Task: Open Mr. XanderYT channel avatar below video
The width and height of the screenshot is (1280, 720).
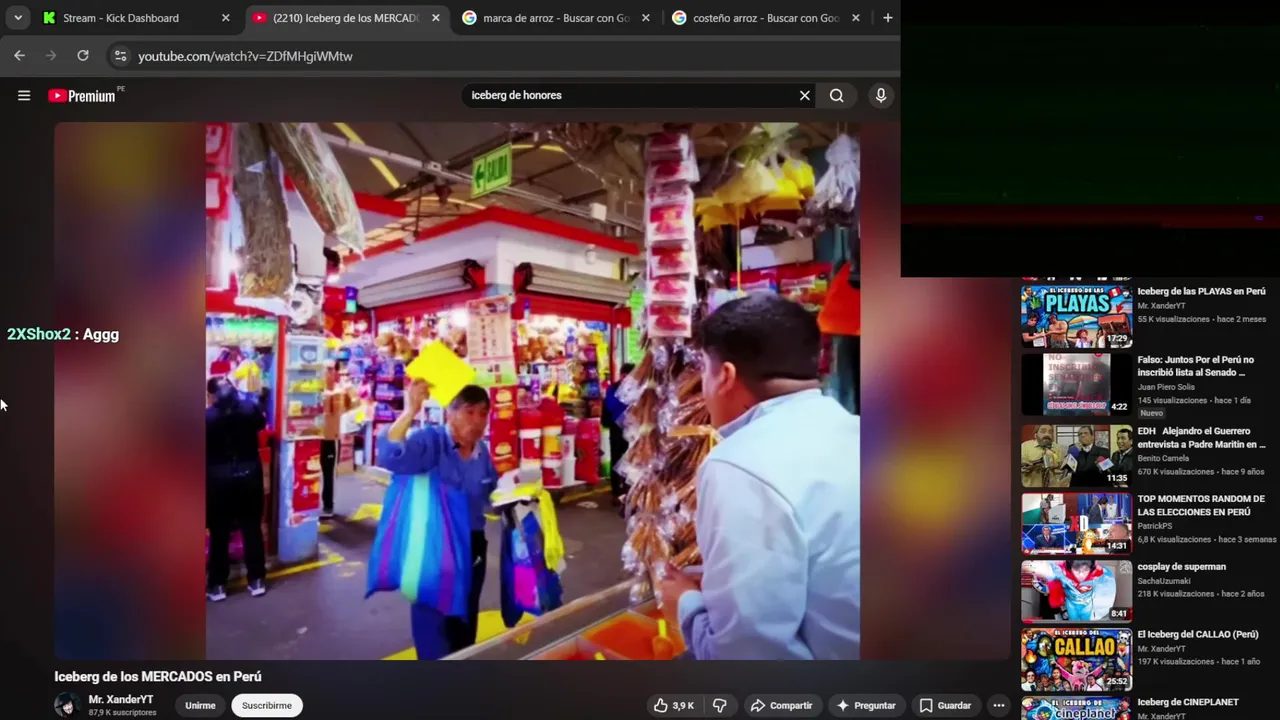Action: pyautogui.click(x=67, y=705)
